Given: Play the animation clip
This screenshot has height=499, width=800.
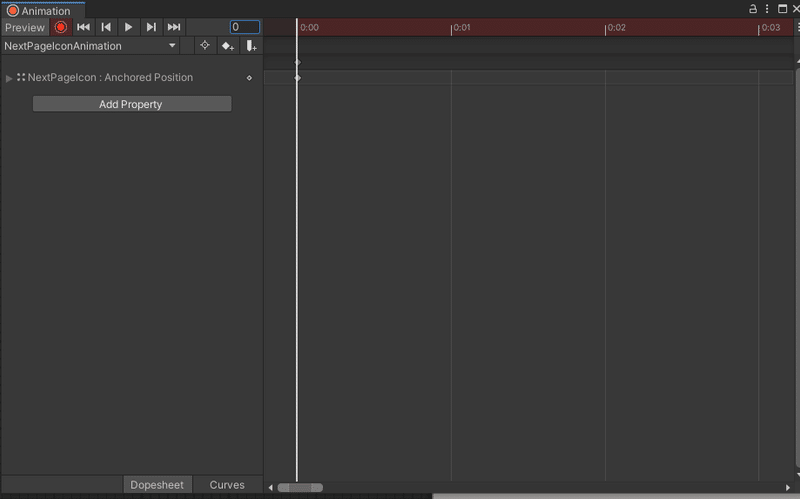Looking at the screenshot, I should tap(129, 27).
